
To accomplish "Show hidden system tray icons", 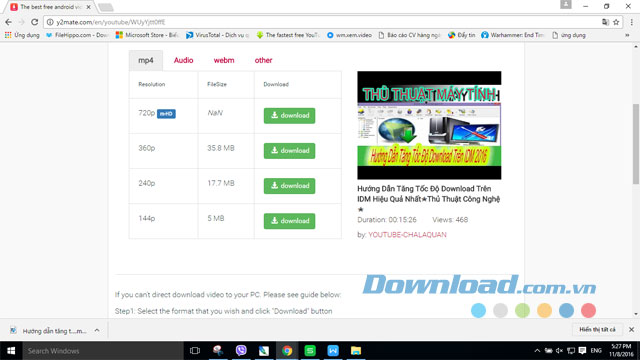I will pyautogui.click(x=537, y=351).
